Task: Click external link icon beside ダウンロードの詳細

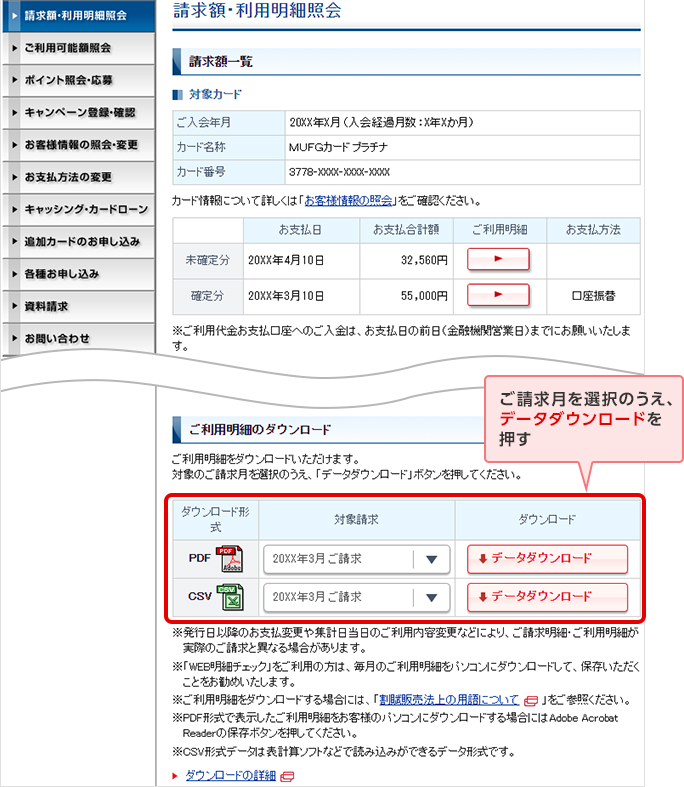Action: pyautogui.click(x=287, y=776)
